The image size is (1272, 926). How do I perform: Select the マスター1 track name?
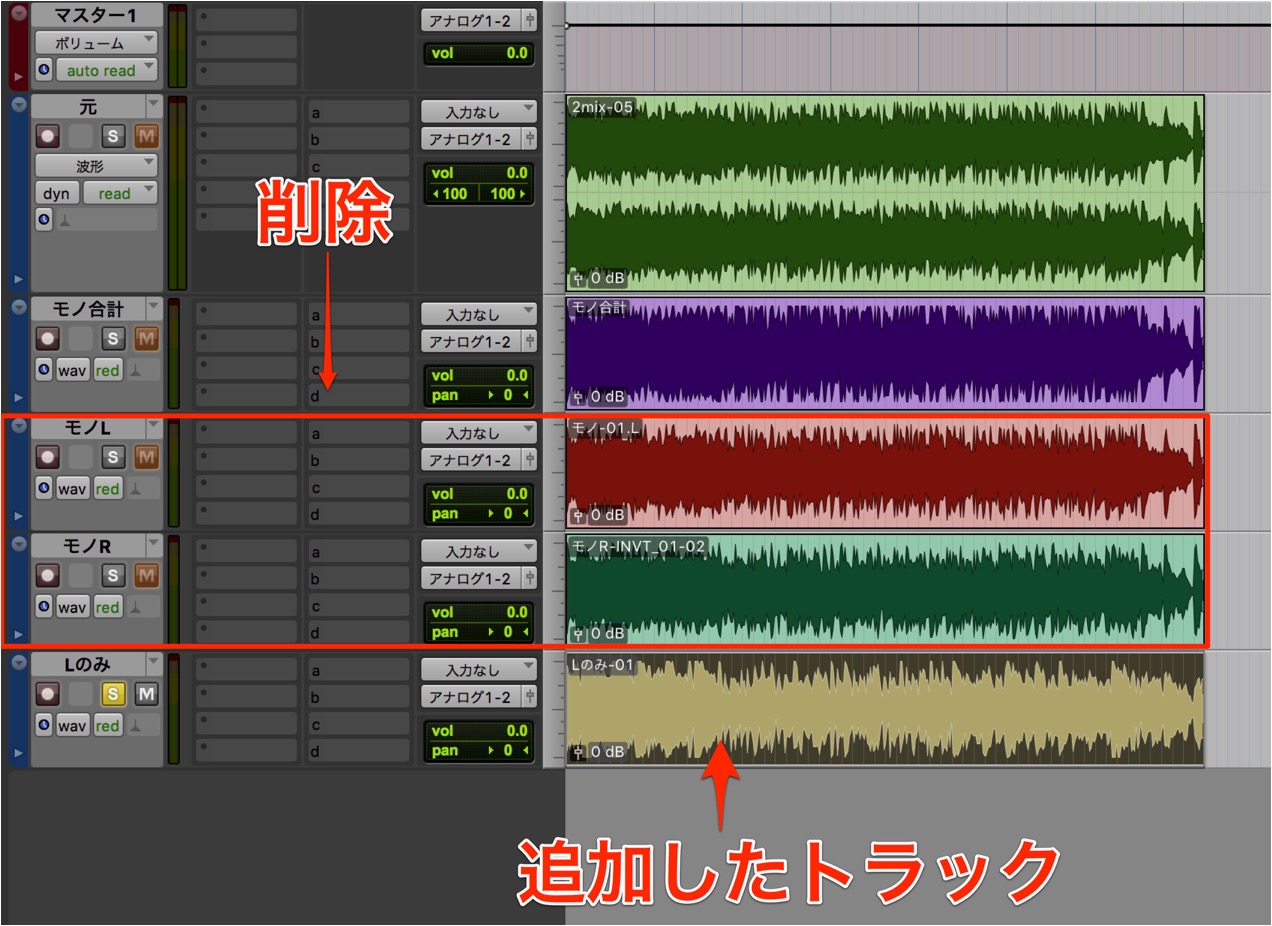pyautogui.click(x=96, y=15)
